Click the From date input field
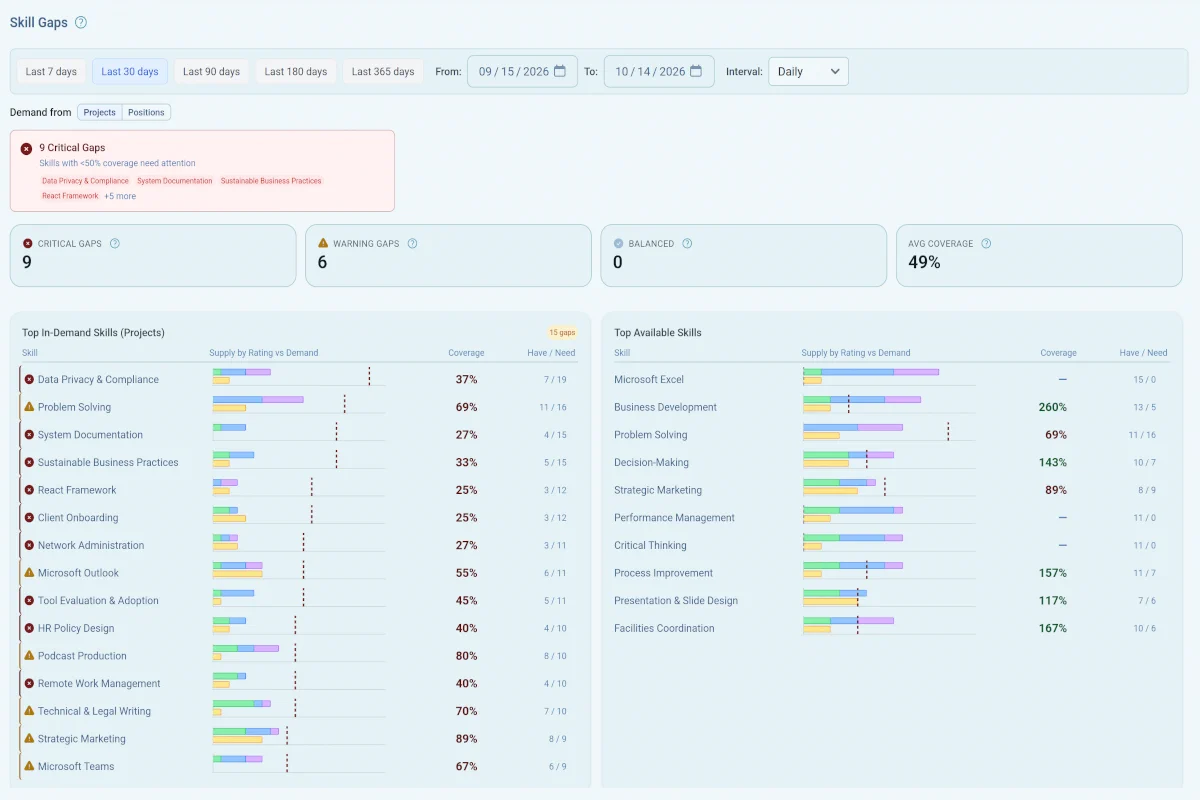Viewport: 1200px width, 800px height. pyautogui.click(x=522, y=71)
